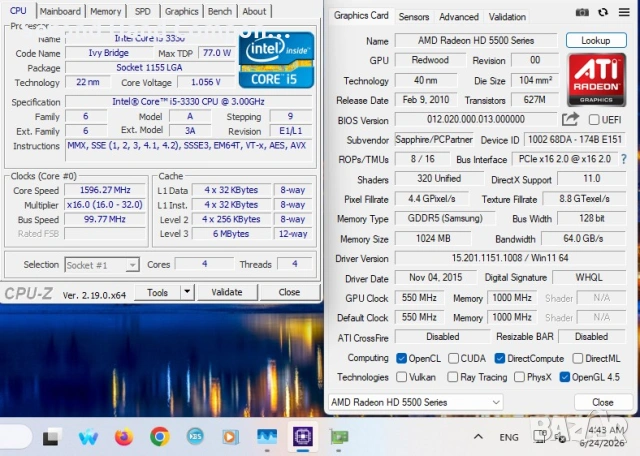
Task: Open the AMD Radeon HD 5500 Series dropdown
Action: [x=416, y=402]
